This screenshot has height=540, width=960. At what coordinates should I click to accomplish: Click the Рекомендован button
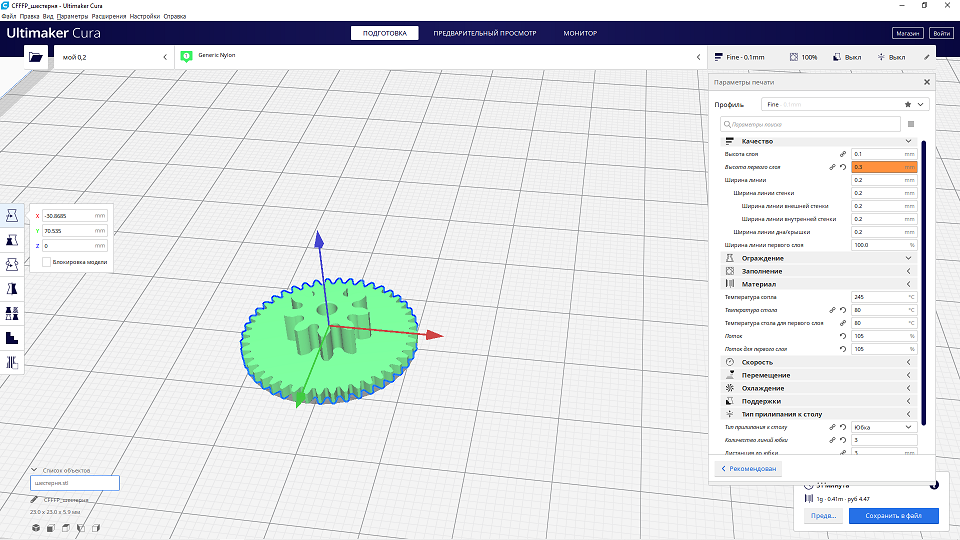(x=748, y=468)
